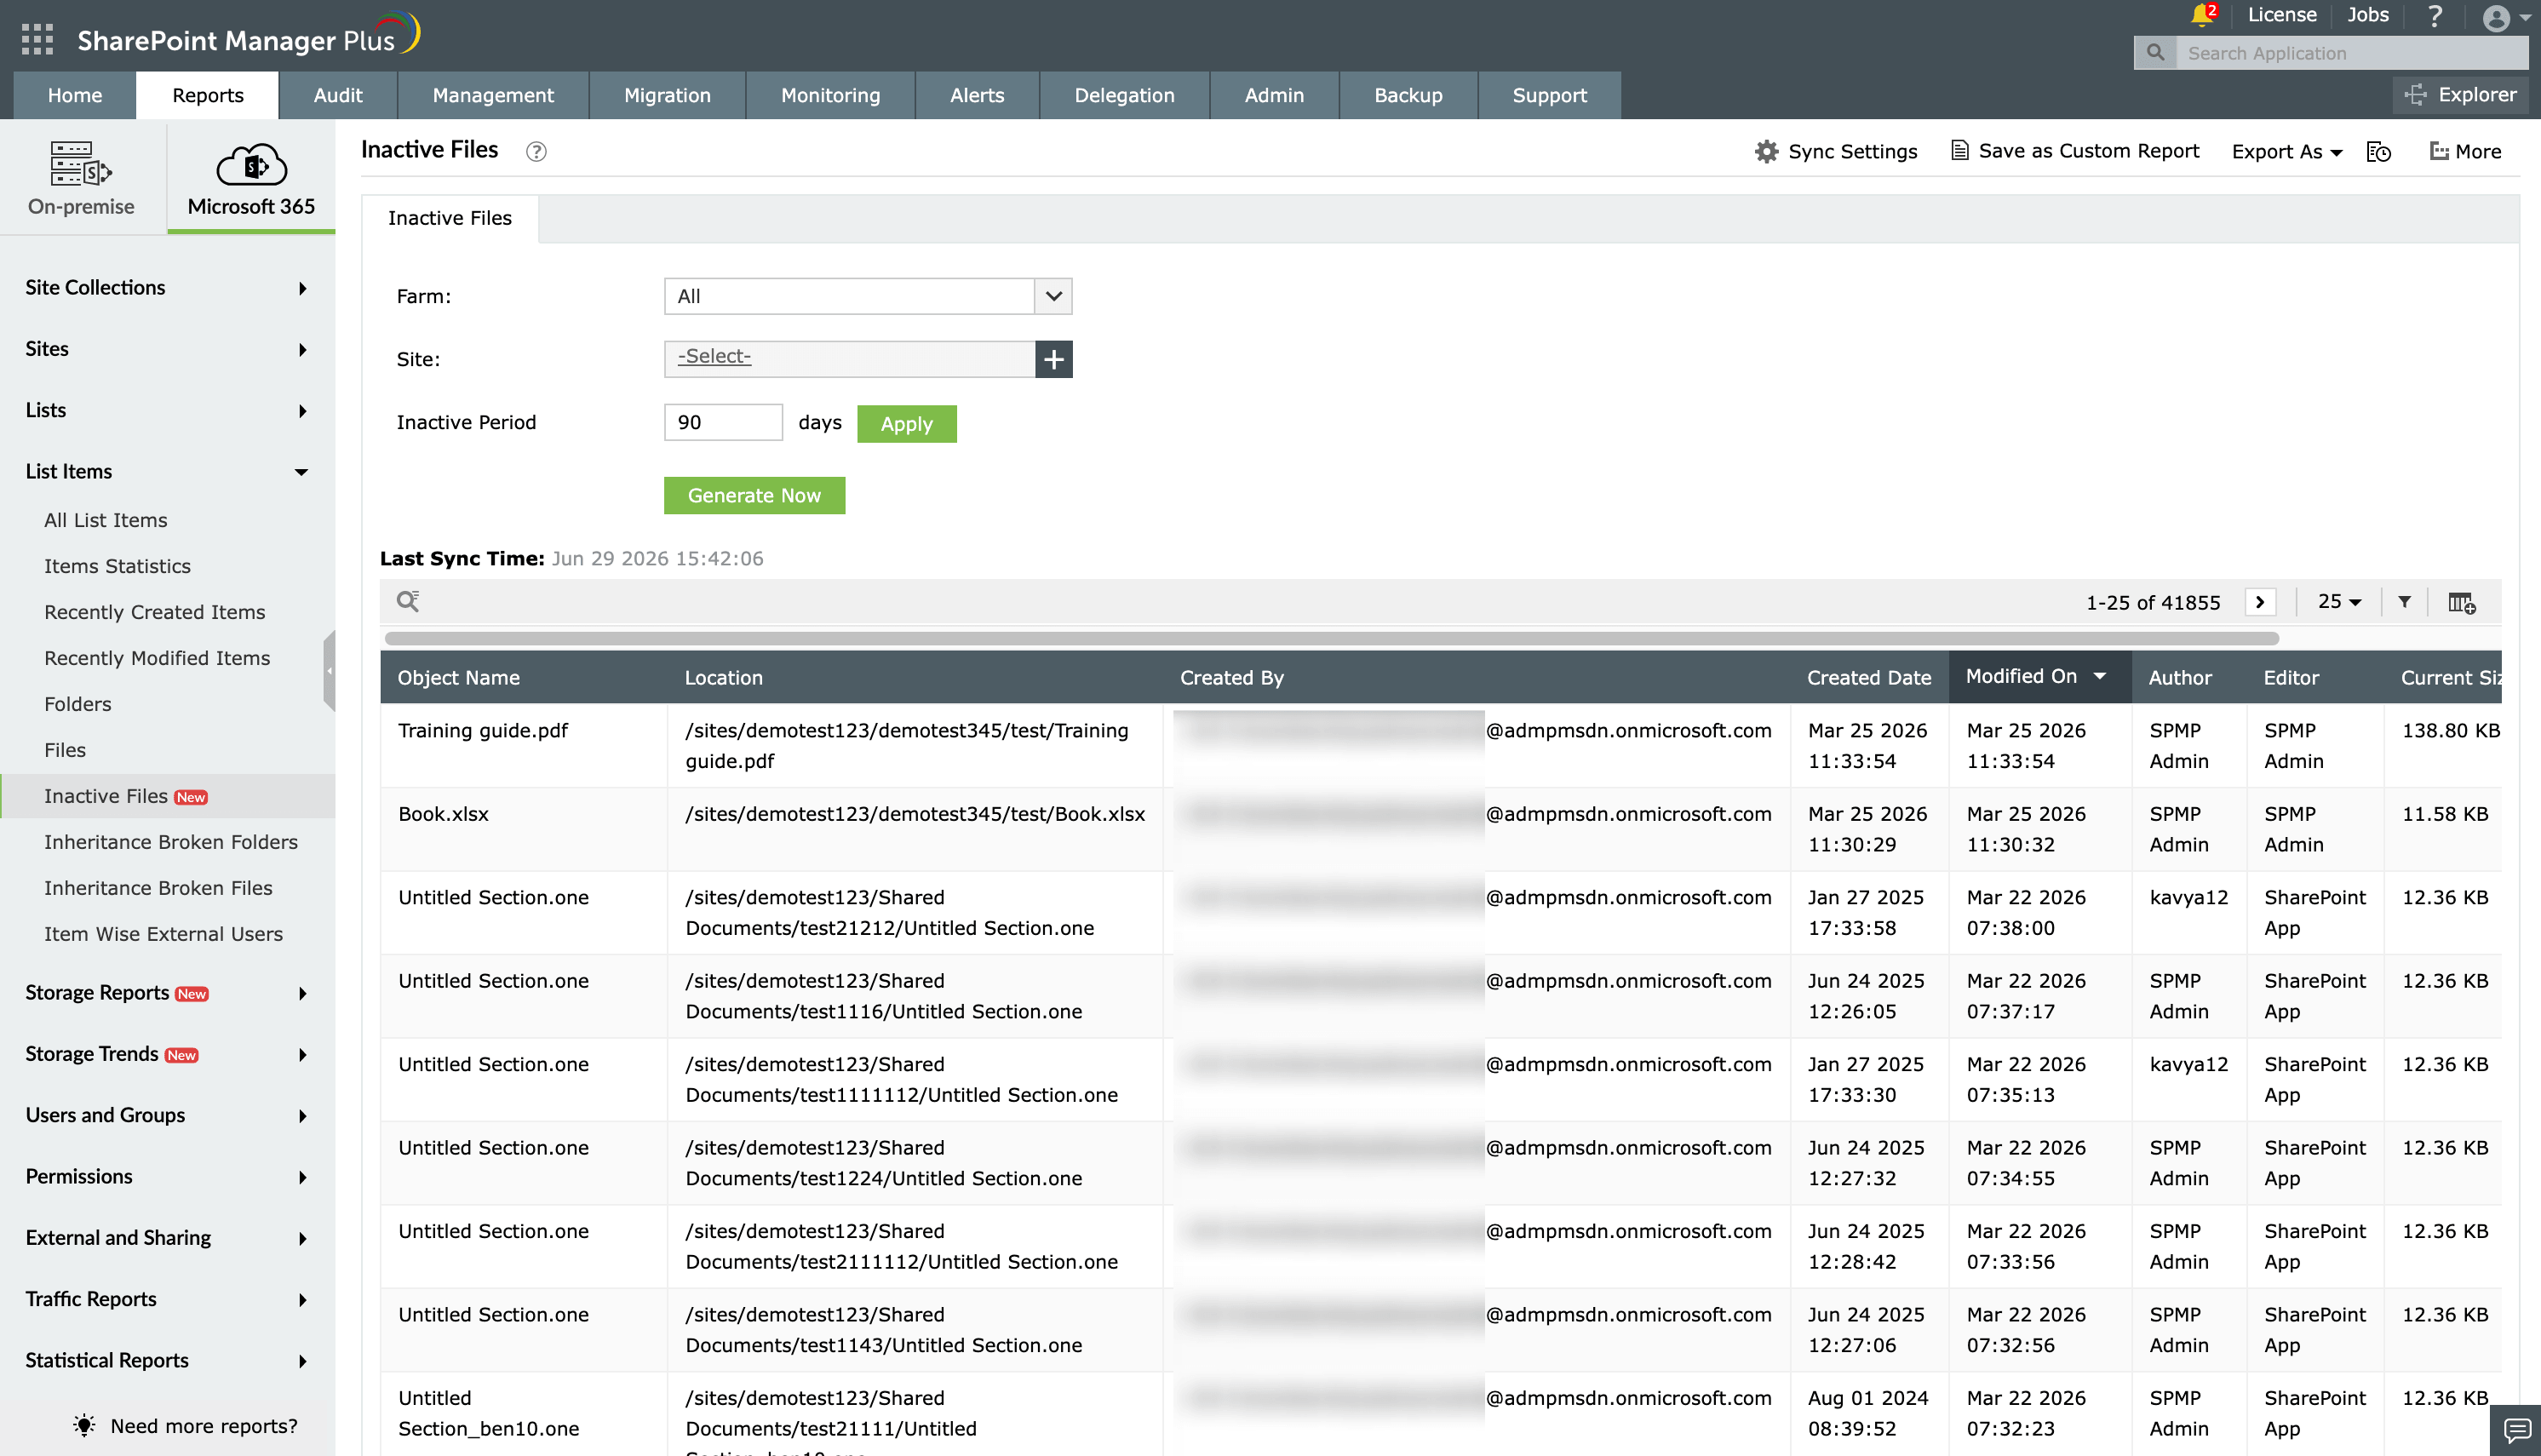This screenshot has height=1456, width=2541.
Task: Click the table search icon
Action: 408,600
